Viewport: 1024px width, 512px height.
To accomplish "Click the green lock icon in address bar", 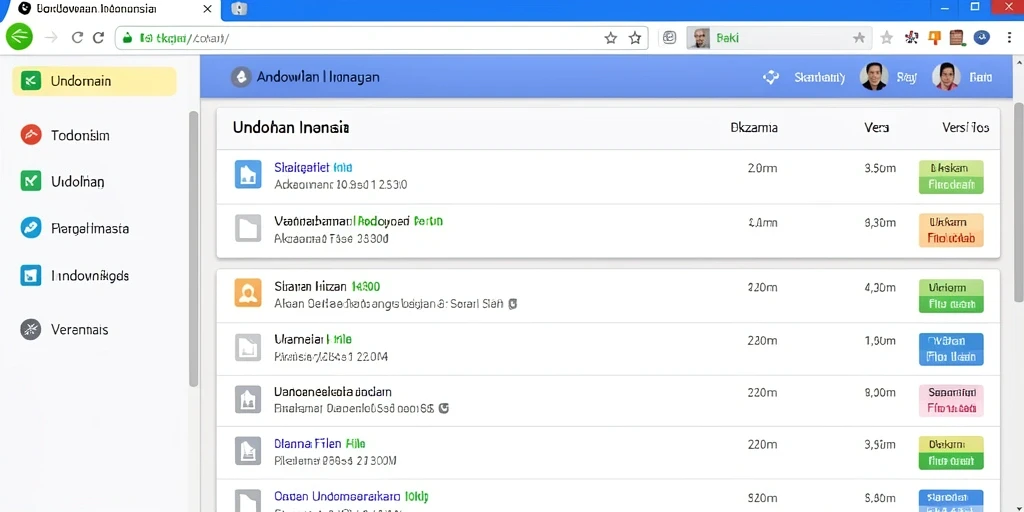I will click(x=127, y=38).
